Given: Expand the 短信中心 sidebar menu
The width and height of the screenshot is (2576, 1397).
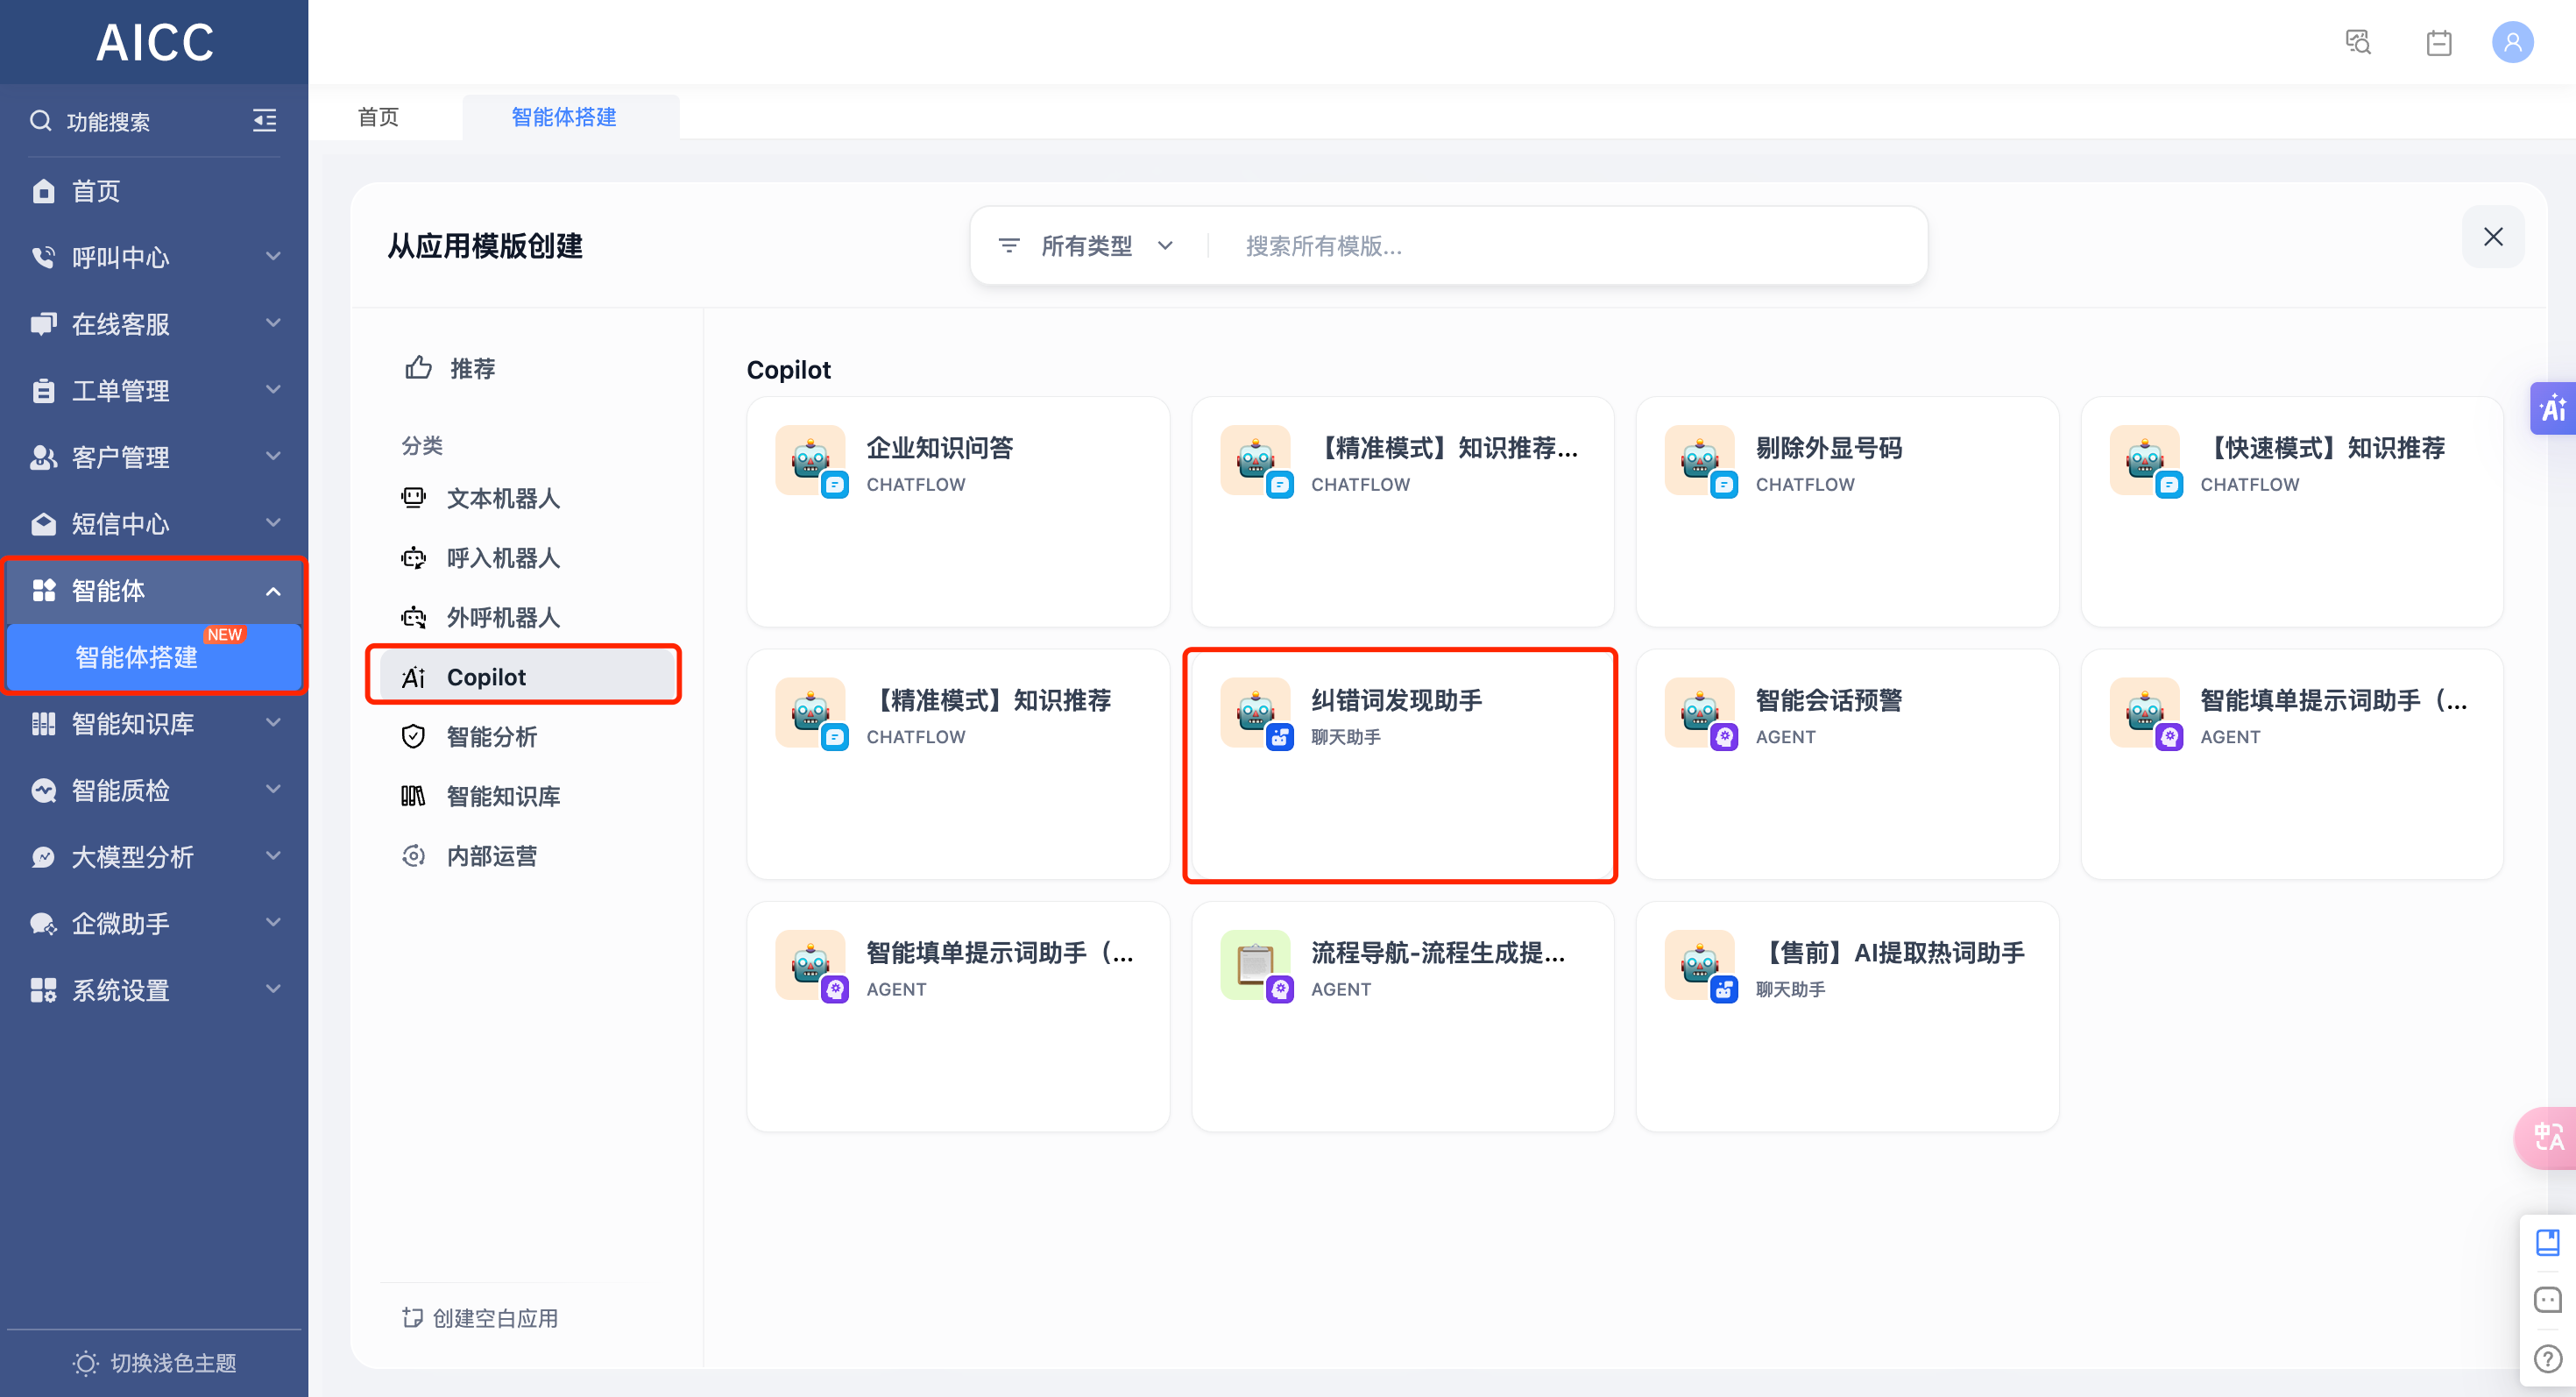Looking at the screenshot, I should coord(154,524).
